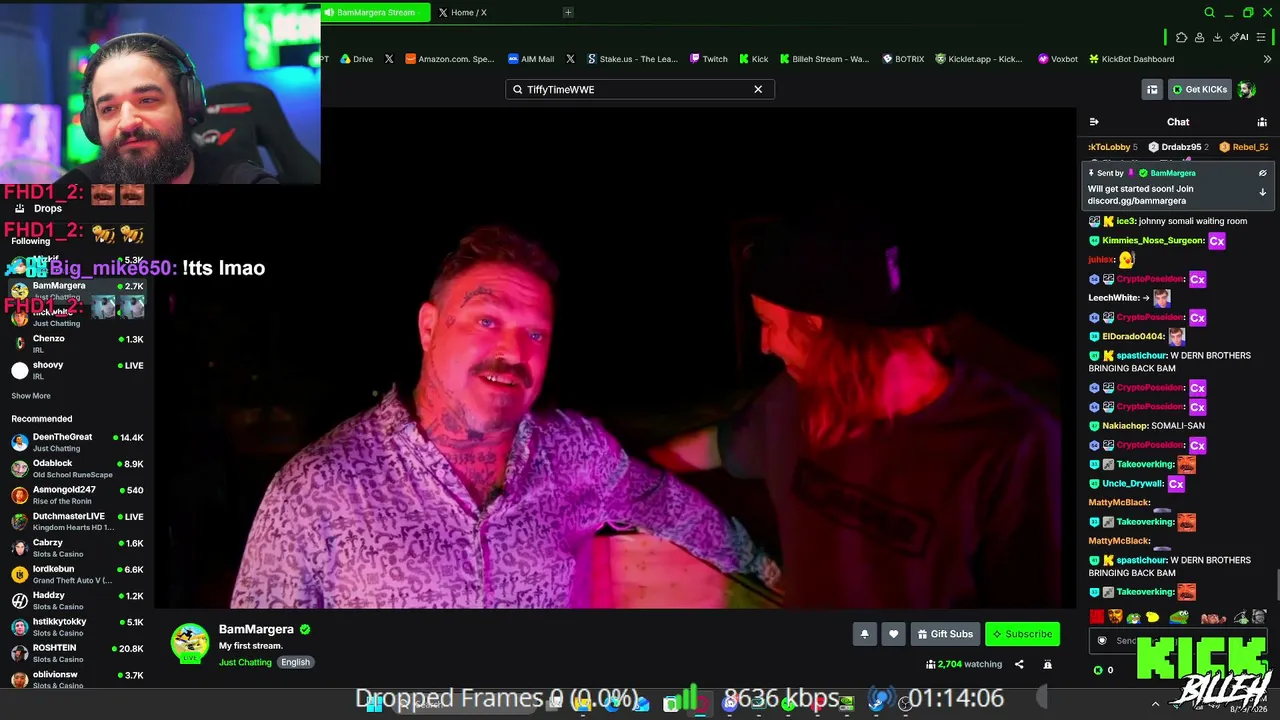The image size is (1280, 720).
Task: Open the browser settings sliders menu
Action: (x=1263, y=37)
